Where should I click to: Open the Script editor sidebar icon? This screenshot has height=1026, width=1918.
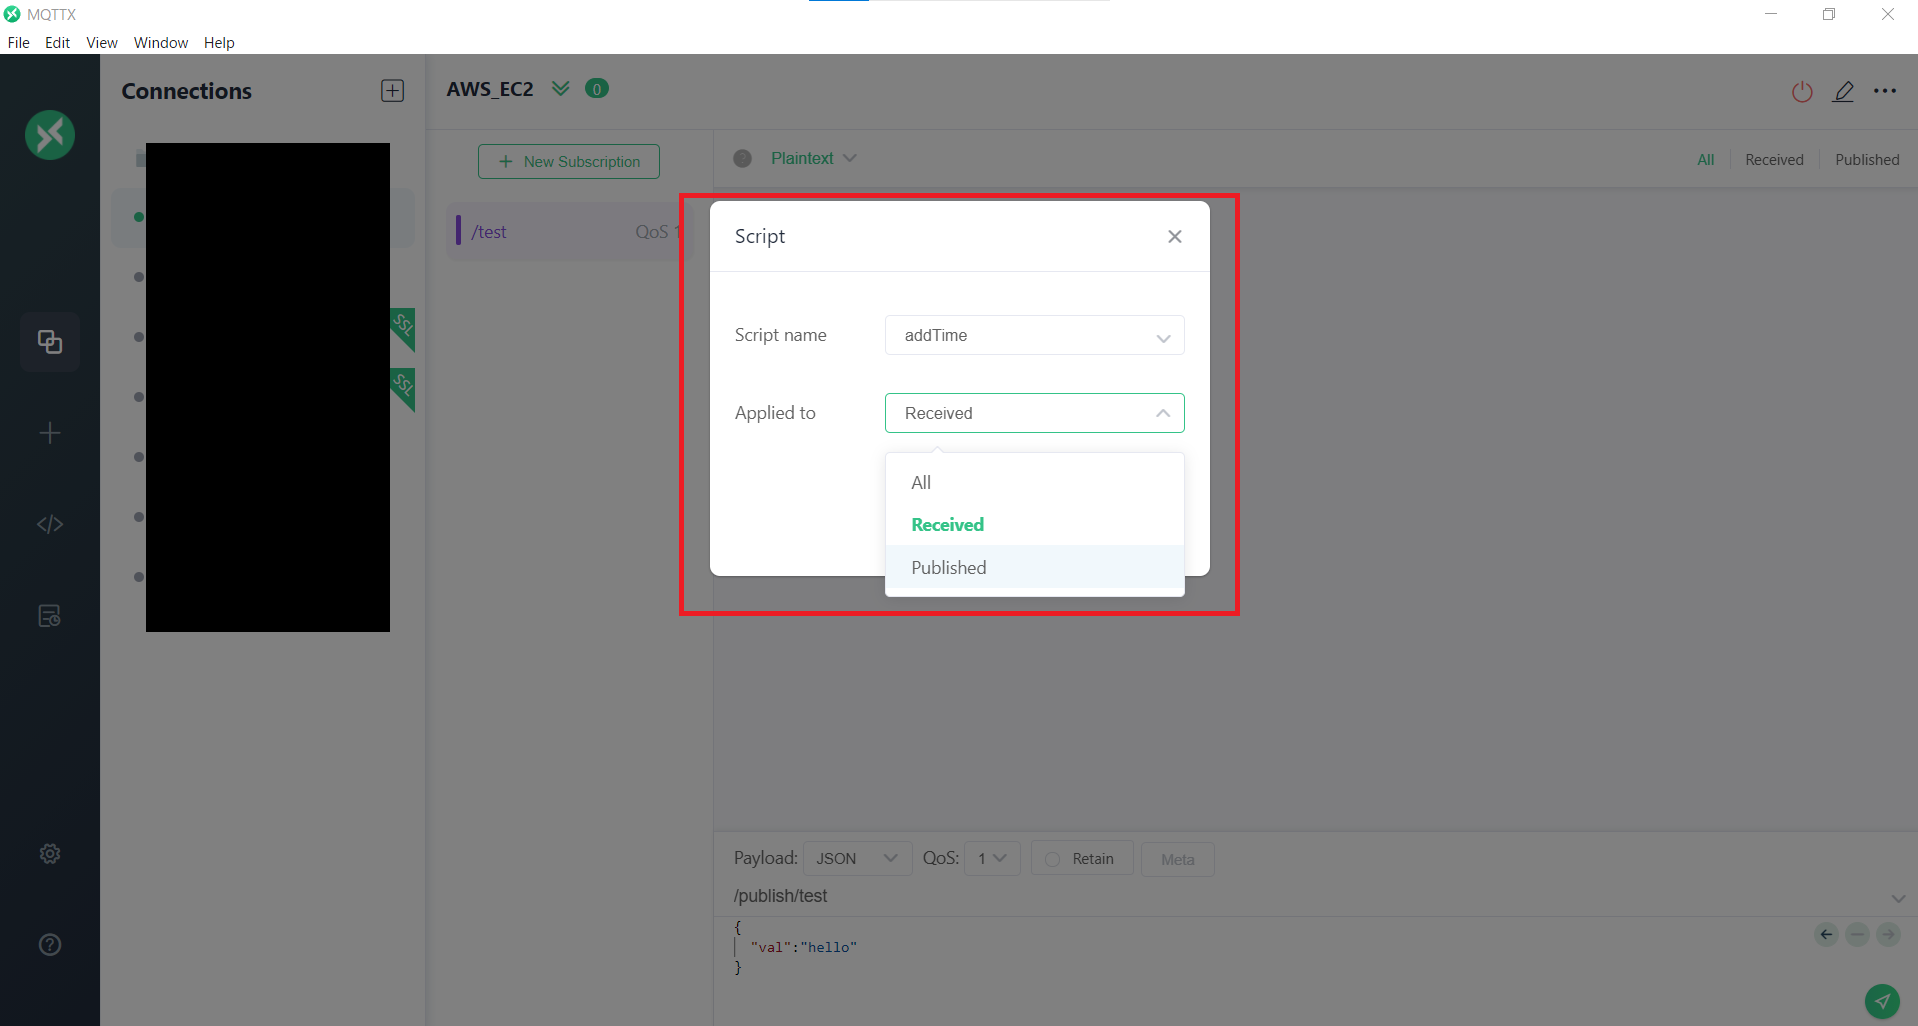click(49, 523)
